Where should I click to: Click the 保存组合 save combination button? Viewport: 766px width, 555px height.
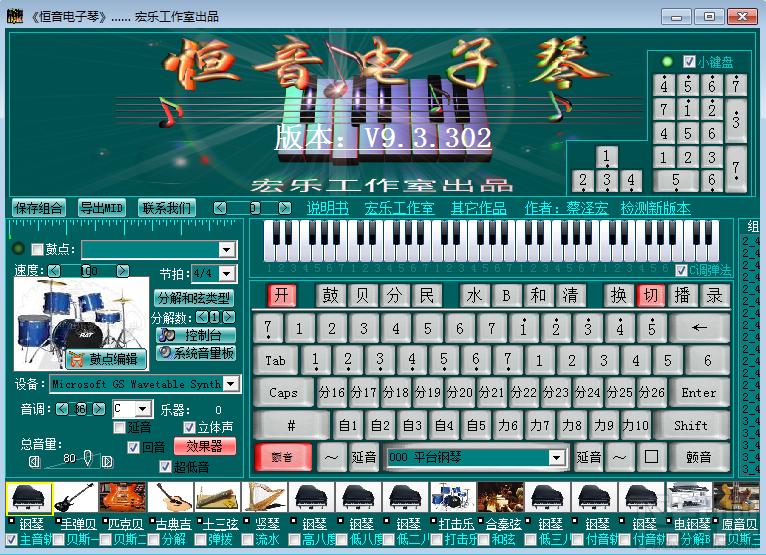38,208
